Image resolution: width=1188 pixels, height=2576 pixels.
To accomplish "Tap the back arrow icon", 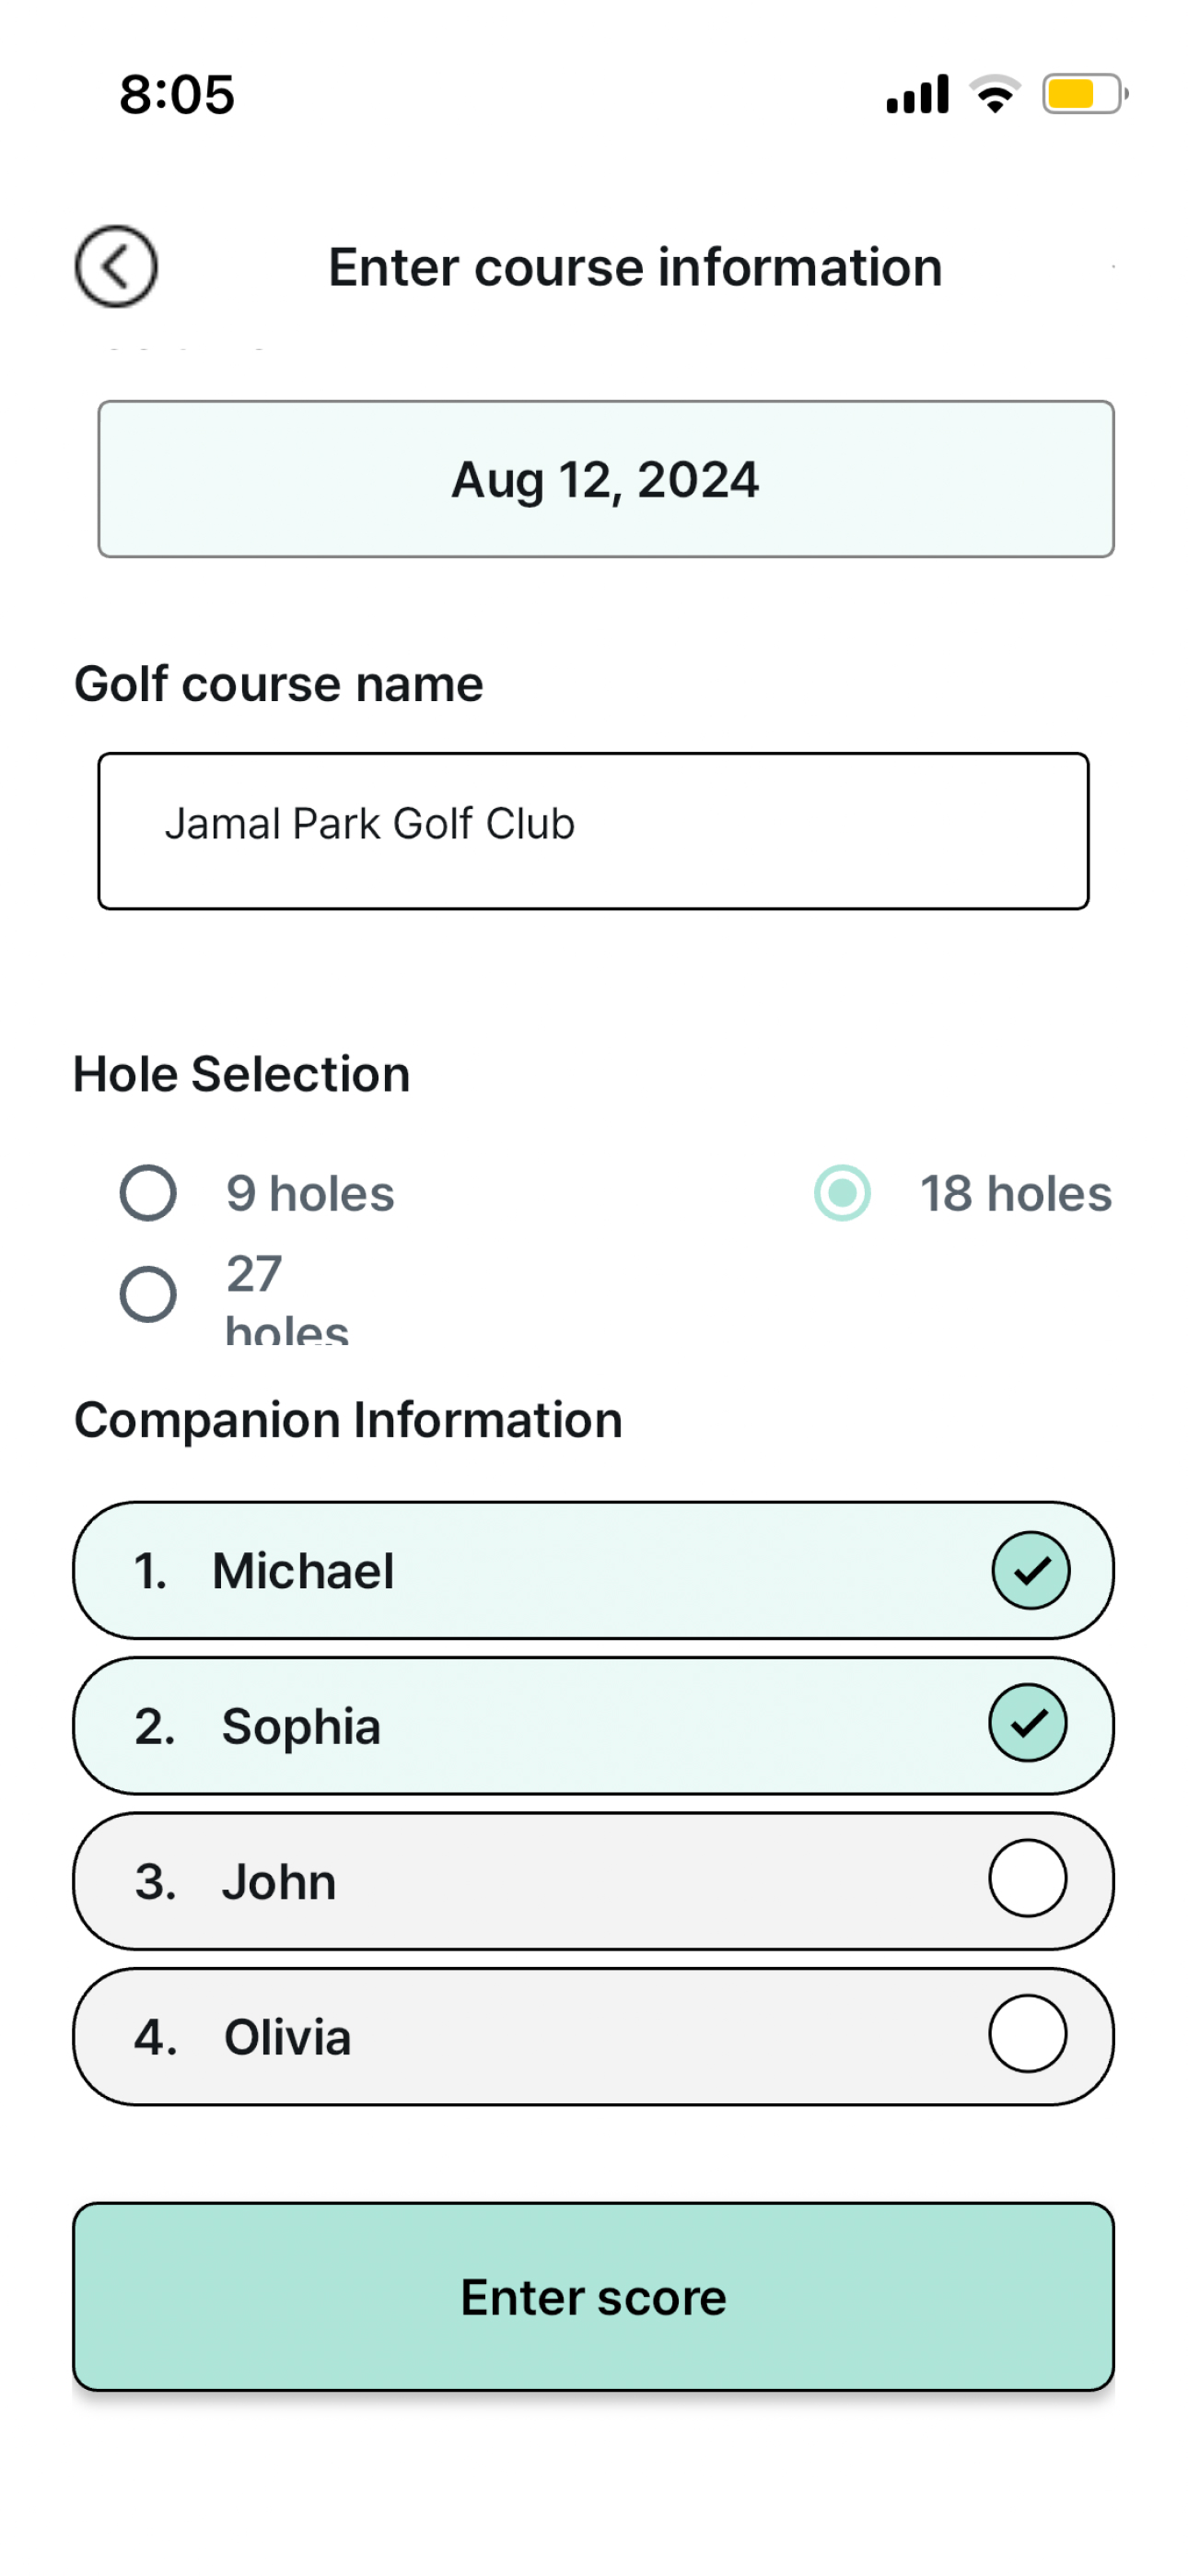I will tap(116, 266).
